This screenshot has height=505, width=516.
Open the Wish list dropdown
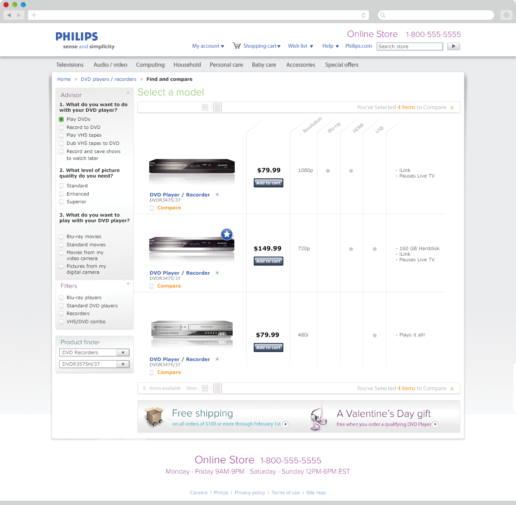pyautogui.click(x=300, y=46)
